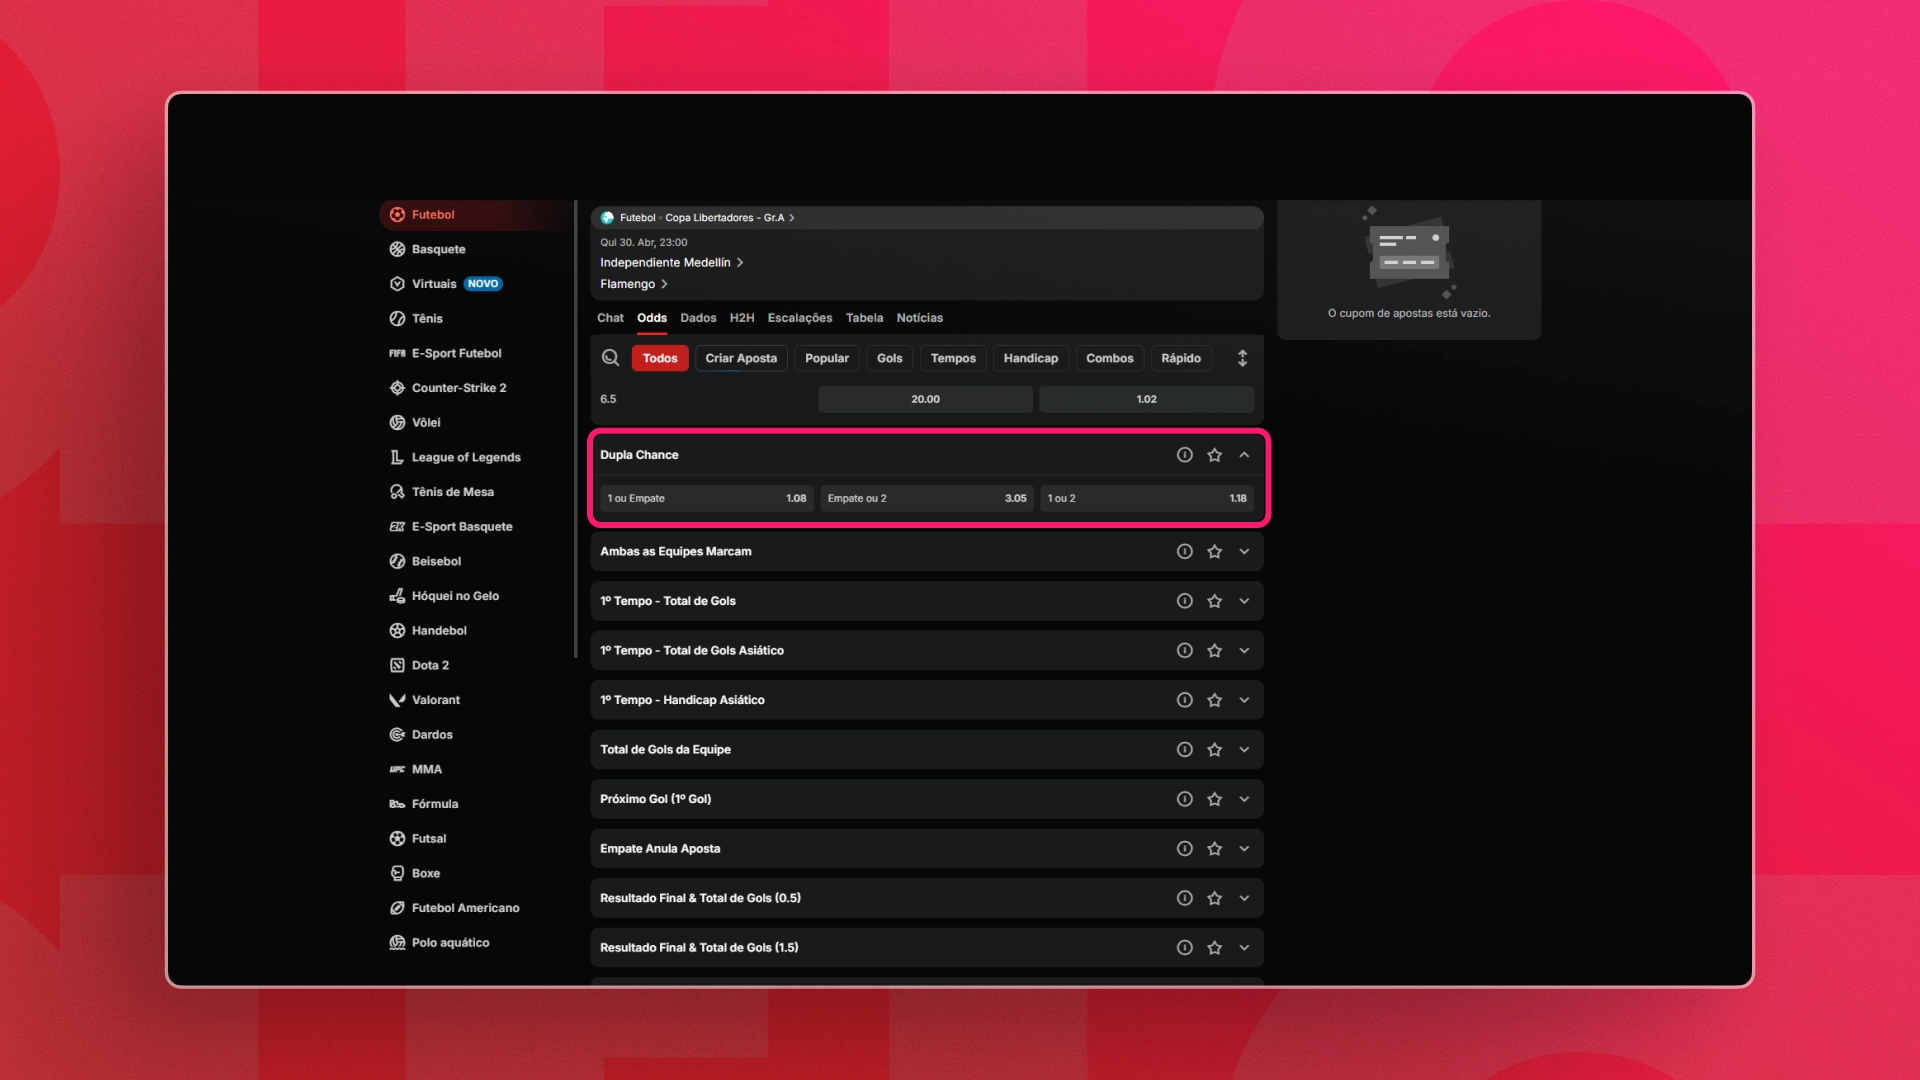Bet on Empate ou 2 at 3.05
This screenshot has width=1920, height=1080.
pos(927,498)
